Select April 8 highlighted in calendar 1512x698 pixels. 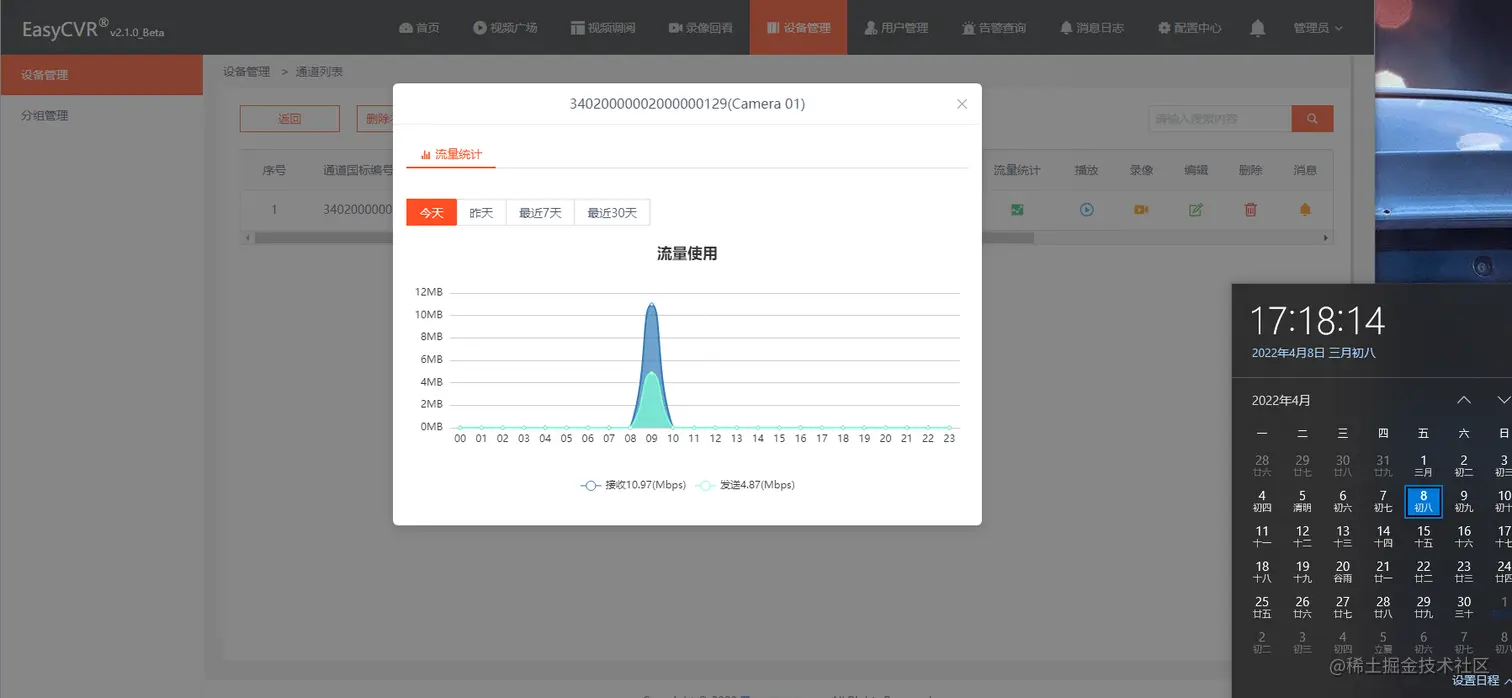click(1424, 500)
